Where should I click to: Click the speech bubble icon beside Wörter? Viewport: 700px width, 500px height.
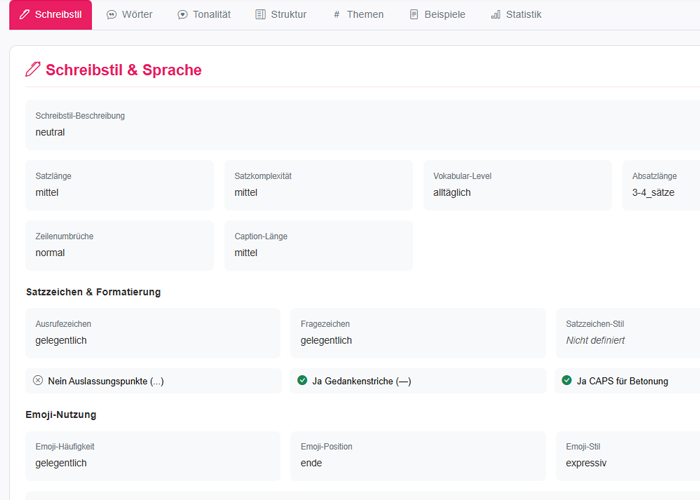[x=112, y=15]
